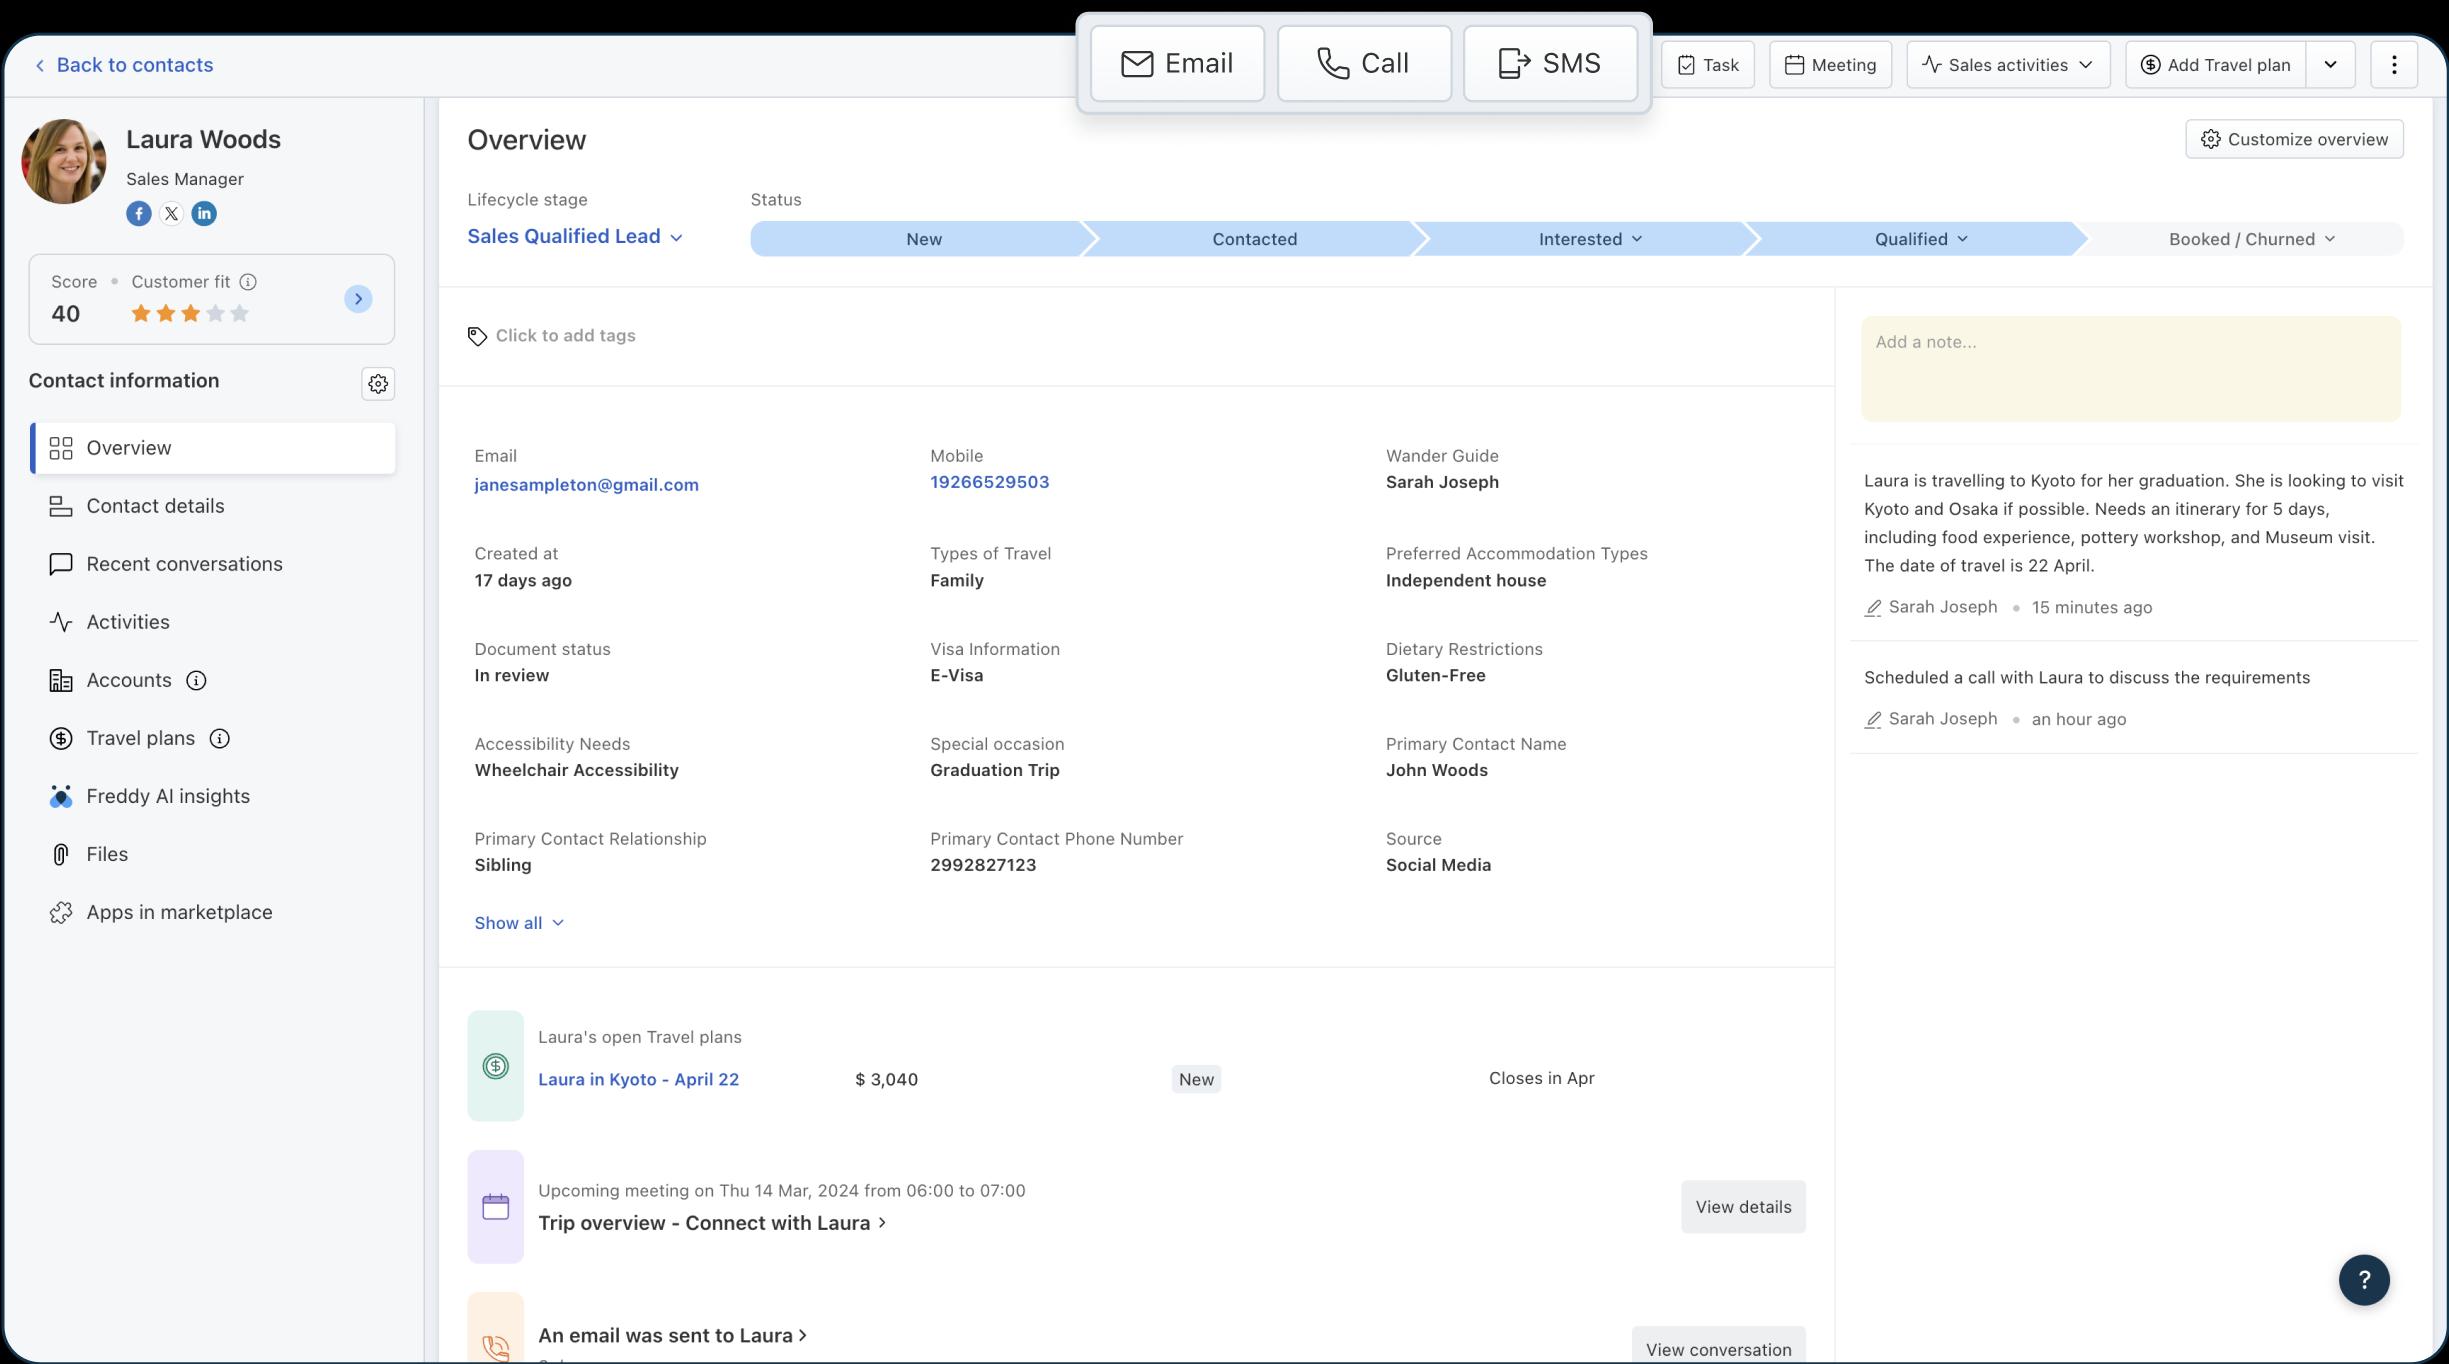Select Overview in sidebar
This screenshot has height=1364, width=2449.
pyautogui.click(x=213, y=448)
